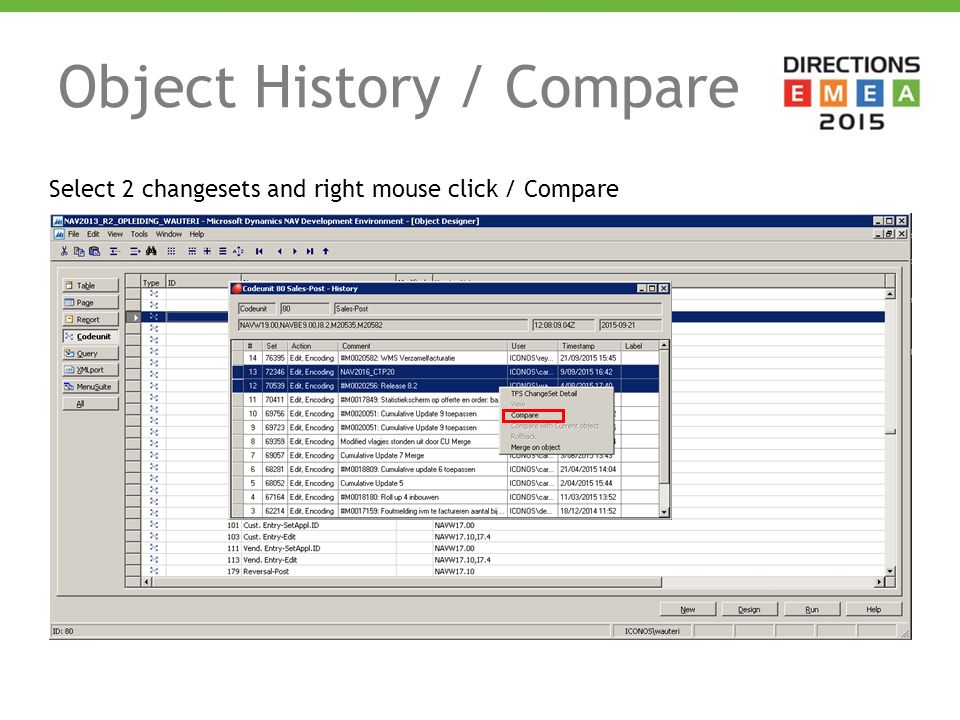Viewport: 960px width, 720px height.
Task: Select history row 10 set 69756
Action: click(x=366, y=414)
